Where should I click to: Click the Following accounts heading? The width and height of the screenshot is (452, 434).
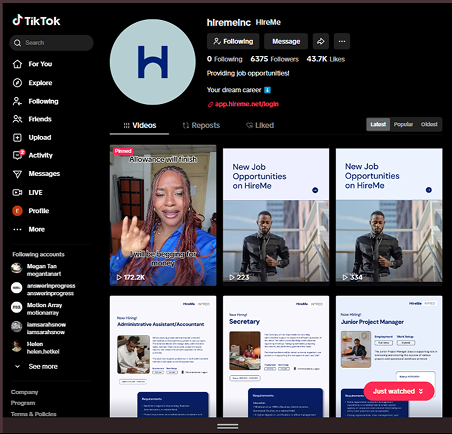point(38,254)
